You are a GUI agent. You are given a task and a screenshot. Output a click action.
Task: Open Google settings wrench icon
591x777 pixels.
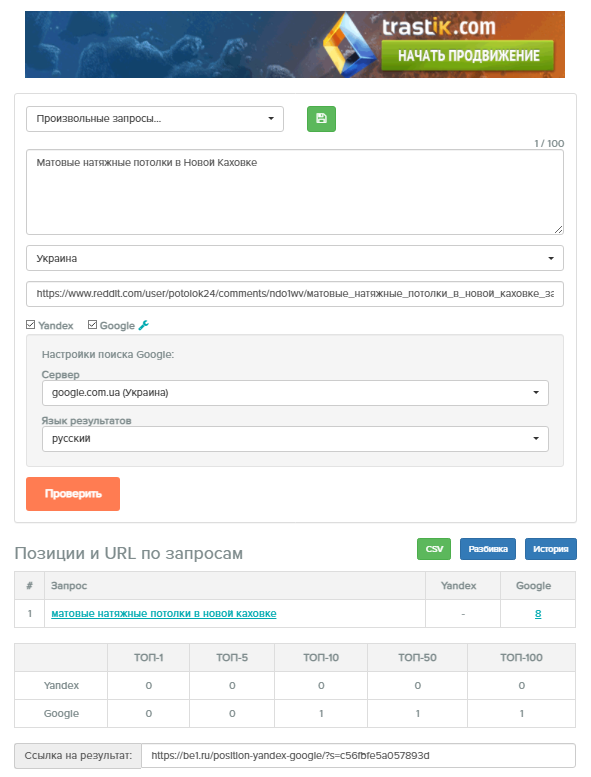tap(143, 325)
